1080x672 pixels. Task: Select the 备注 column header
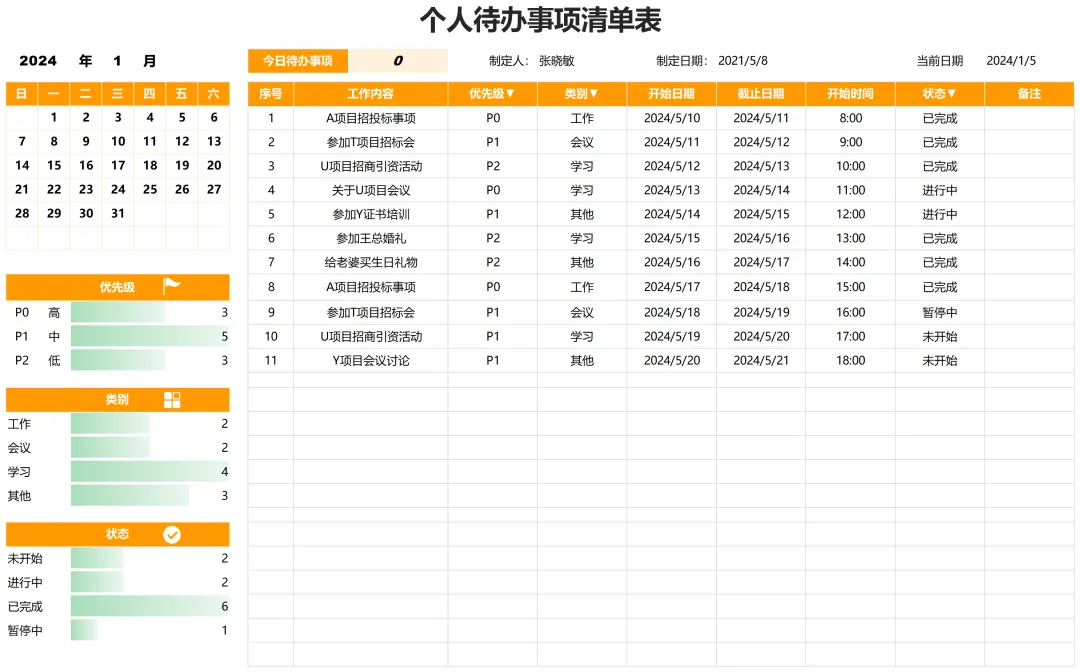pos(1029,94)
